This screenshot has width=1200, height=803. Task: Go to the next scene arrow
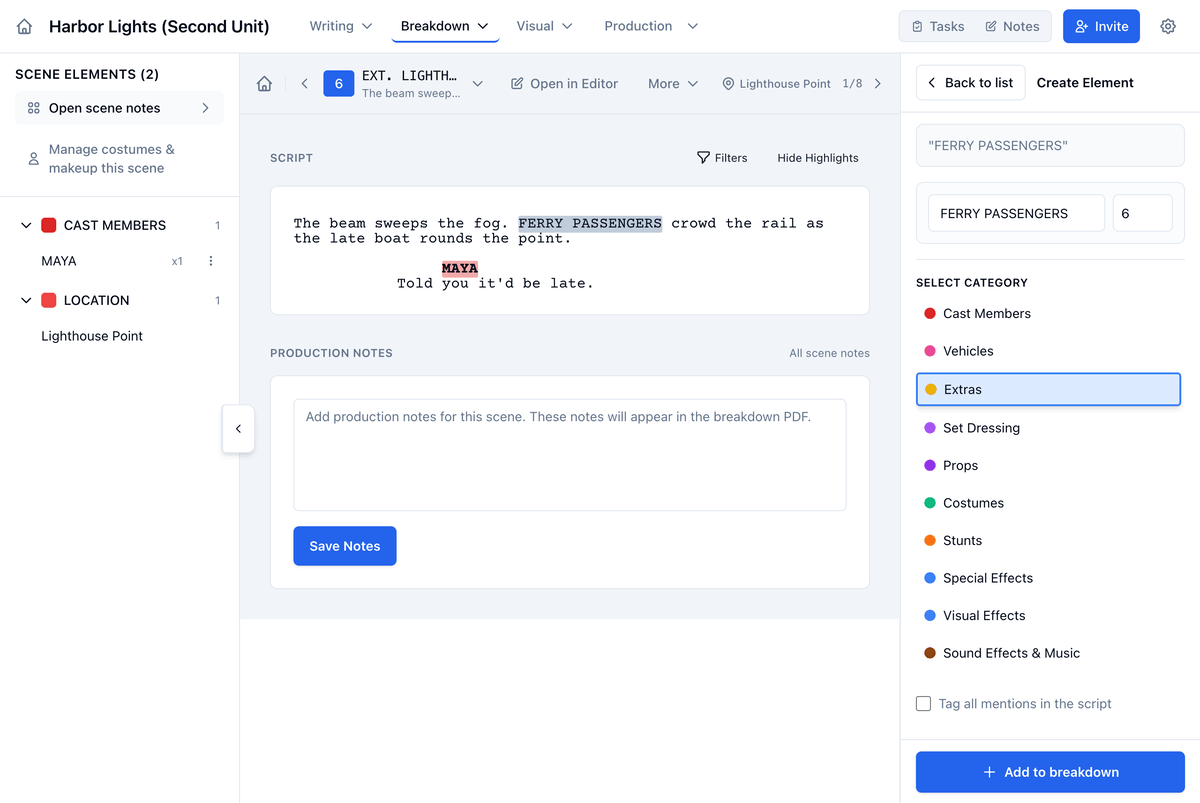coord(878,84)
